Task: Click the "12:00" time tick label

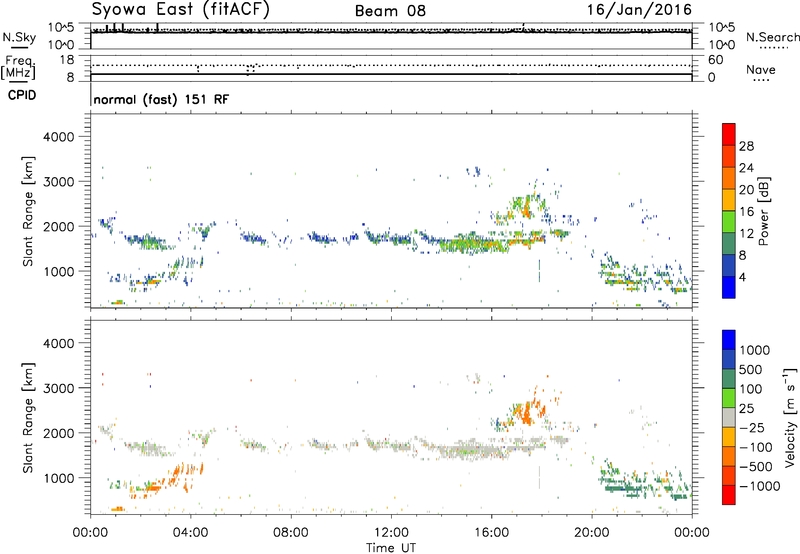Action: [391, 533]
